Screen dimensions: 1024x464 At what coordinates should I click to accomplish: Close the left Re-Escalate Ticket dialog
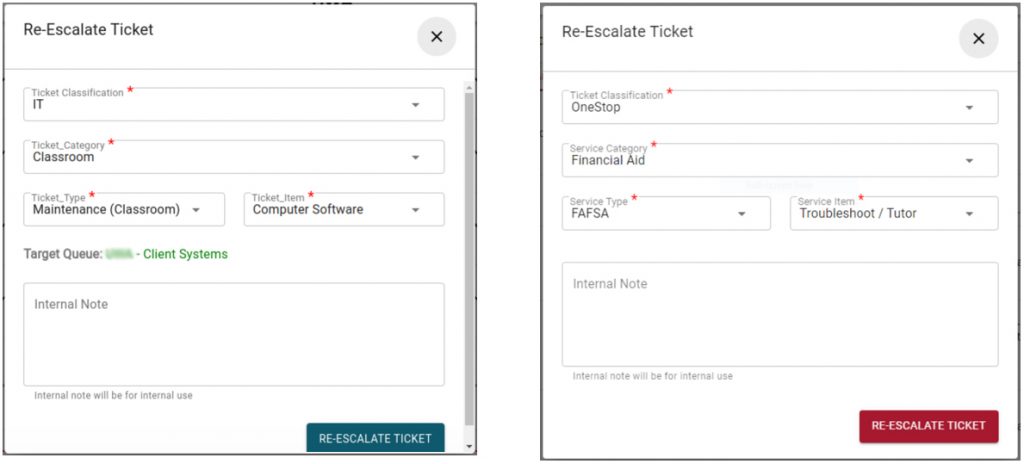436,37
